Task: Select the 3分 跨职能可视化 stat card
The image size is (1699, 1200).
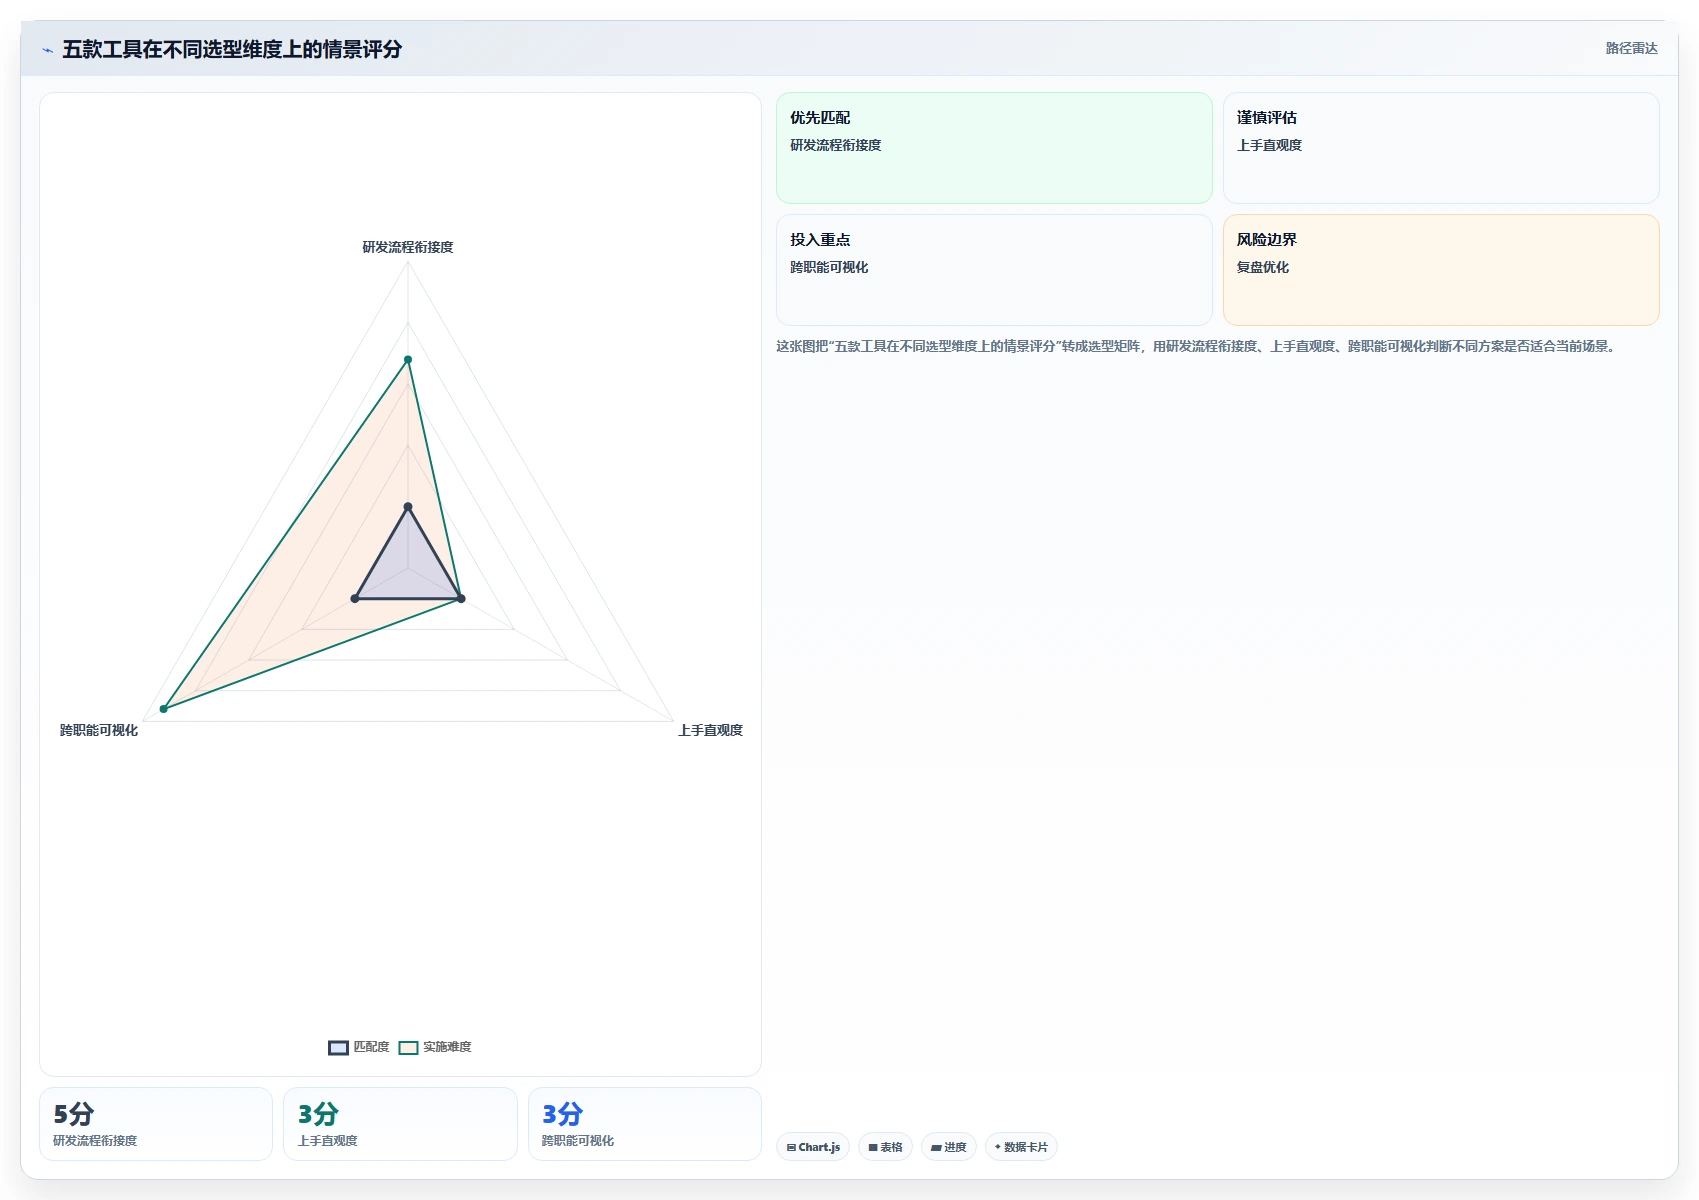Action: pyautogui.click(x=645, y=1124)
